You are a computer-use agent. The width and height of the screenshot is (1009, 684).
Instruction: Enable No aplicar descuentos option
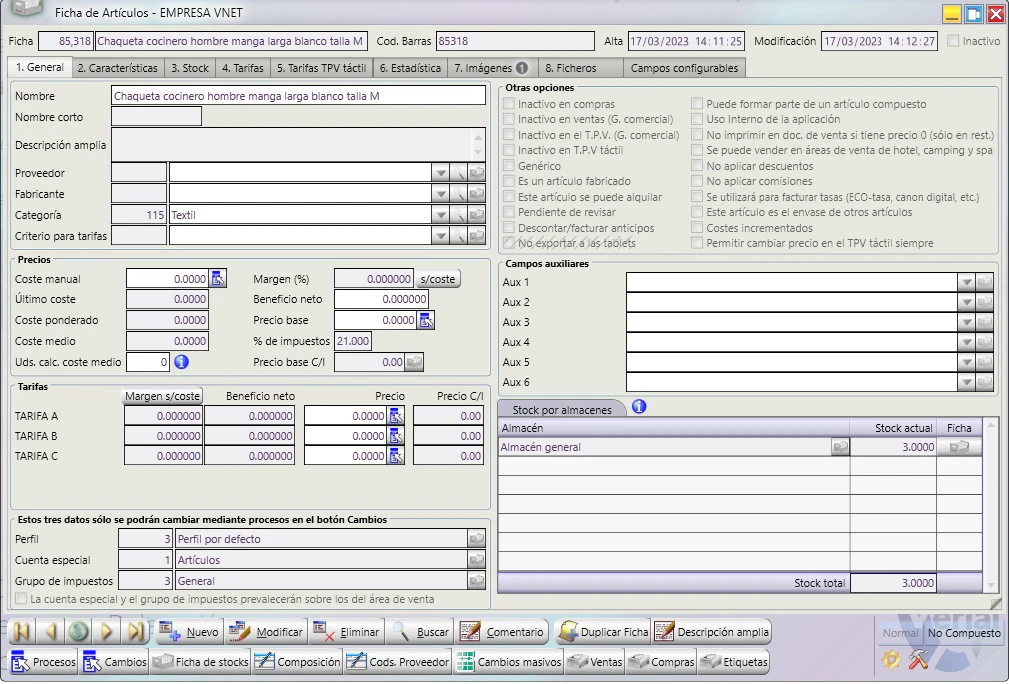pos(697,166)
